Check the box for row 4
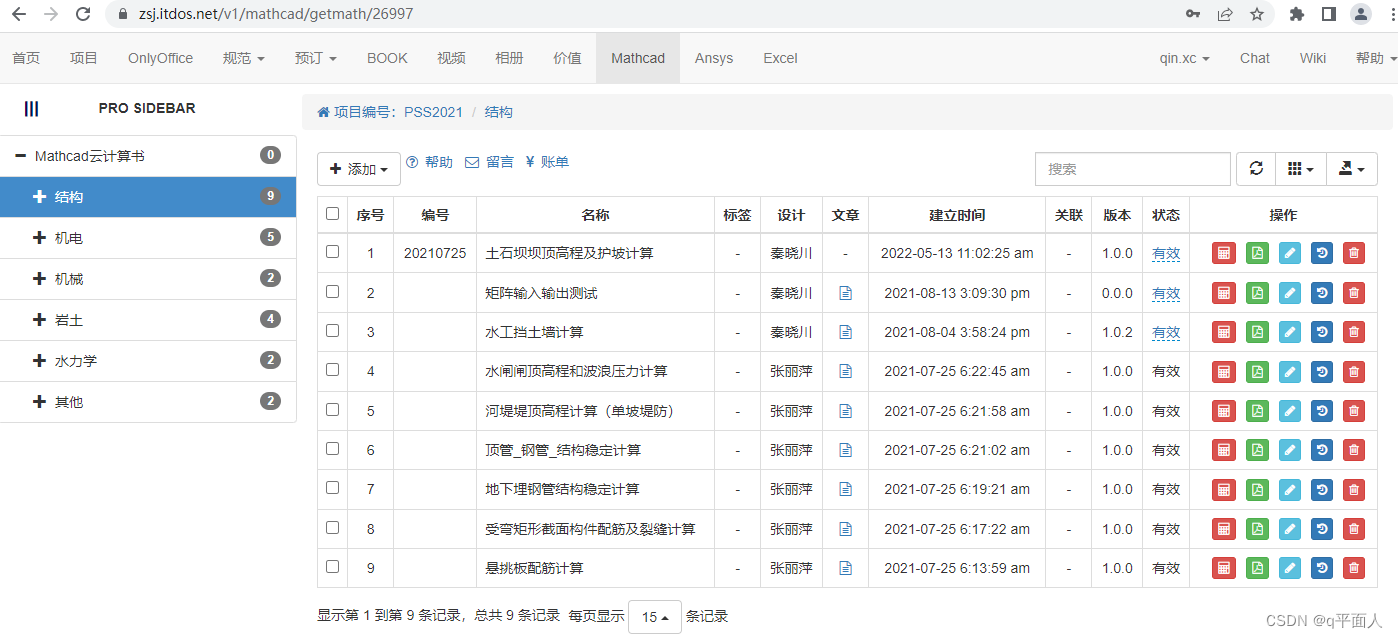The image size is (1398, 638). click(x=333, y=370)
